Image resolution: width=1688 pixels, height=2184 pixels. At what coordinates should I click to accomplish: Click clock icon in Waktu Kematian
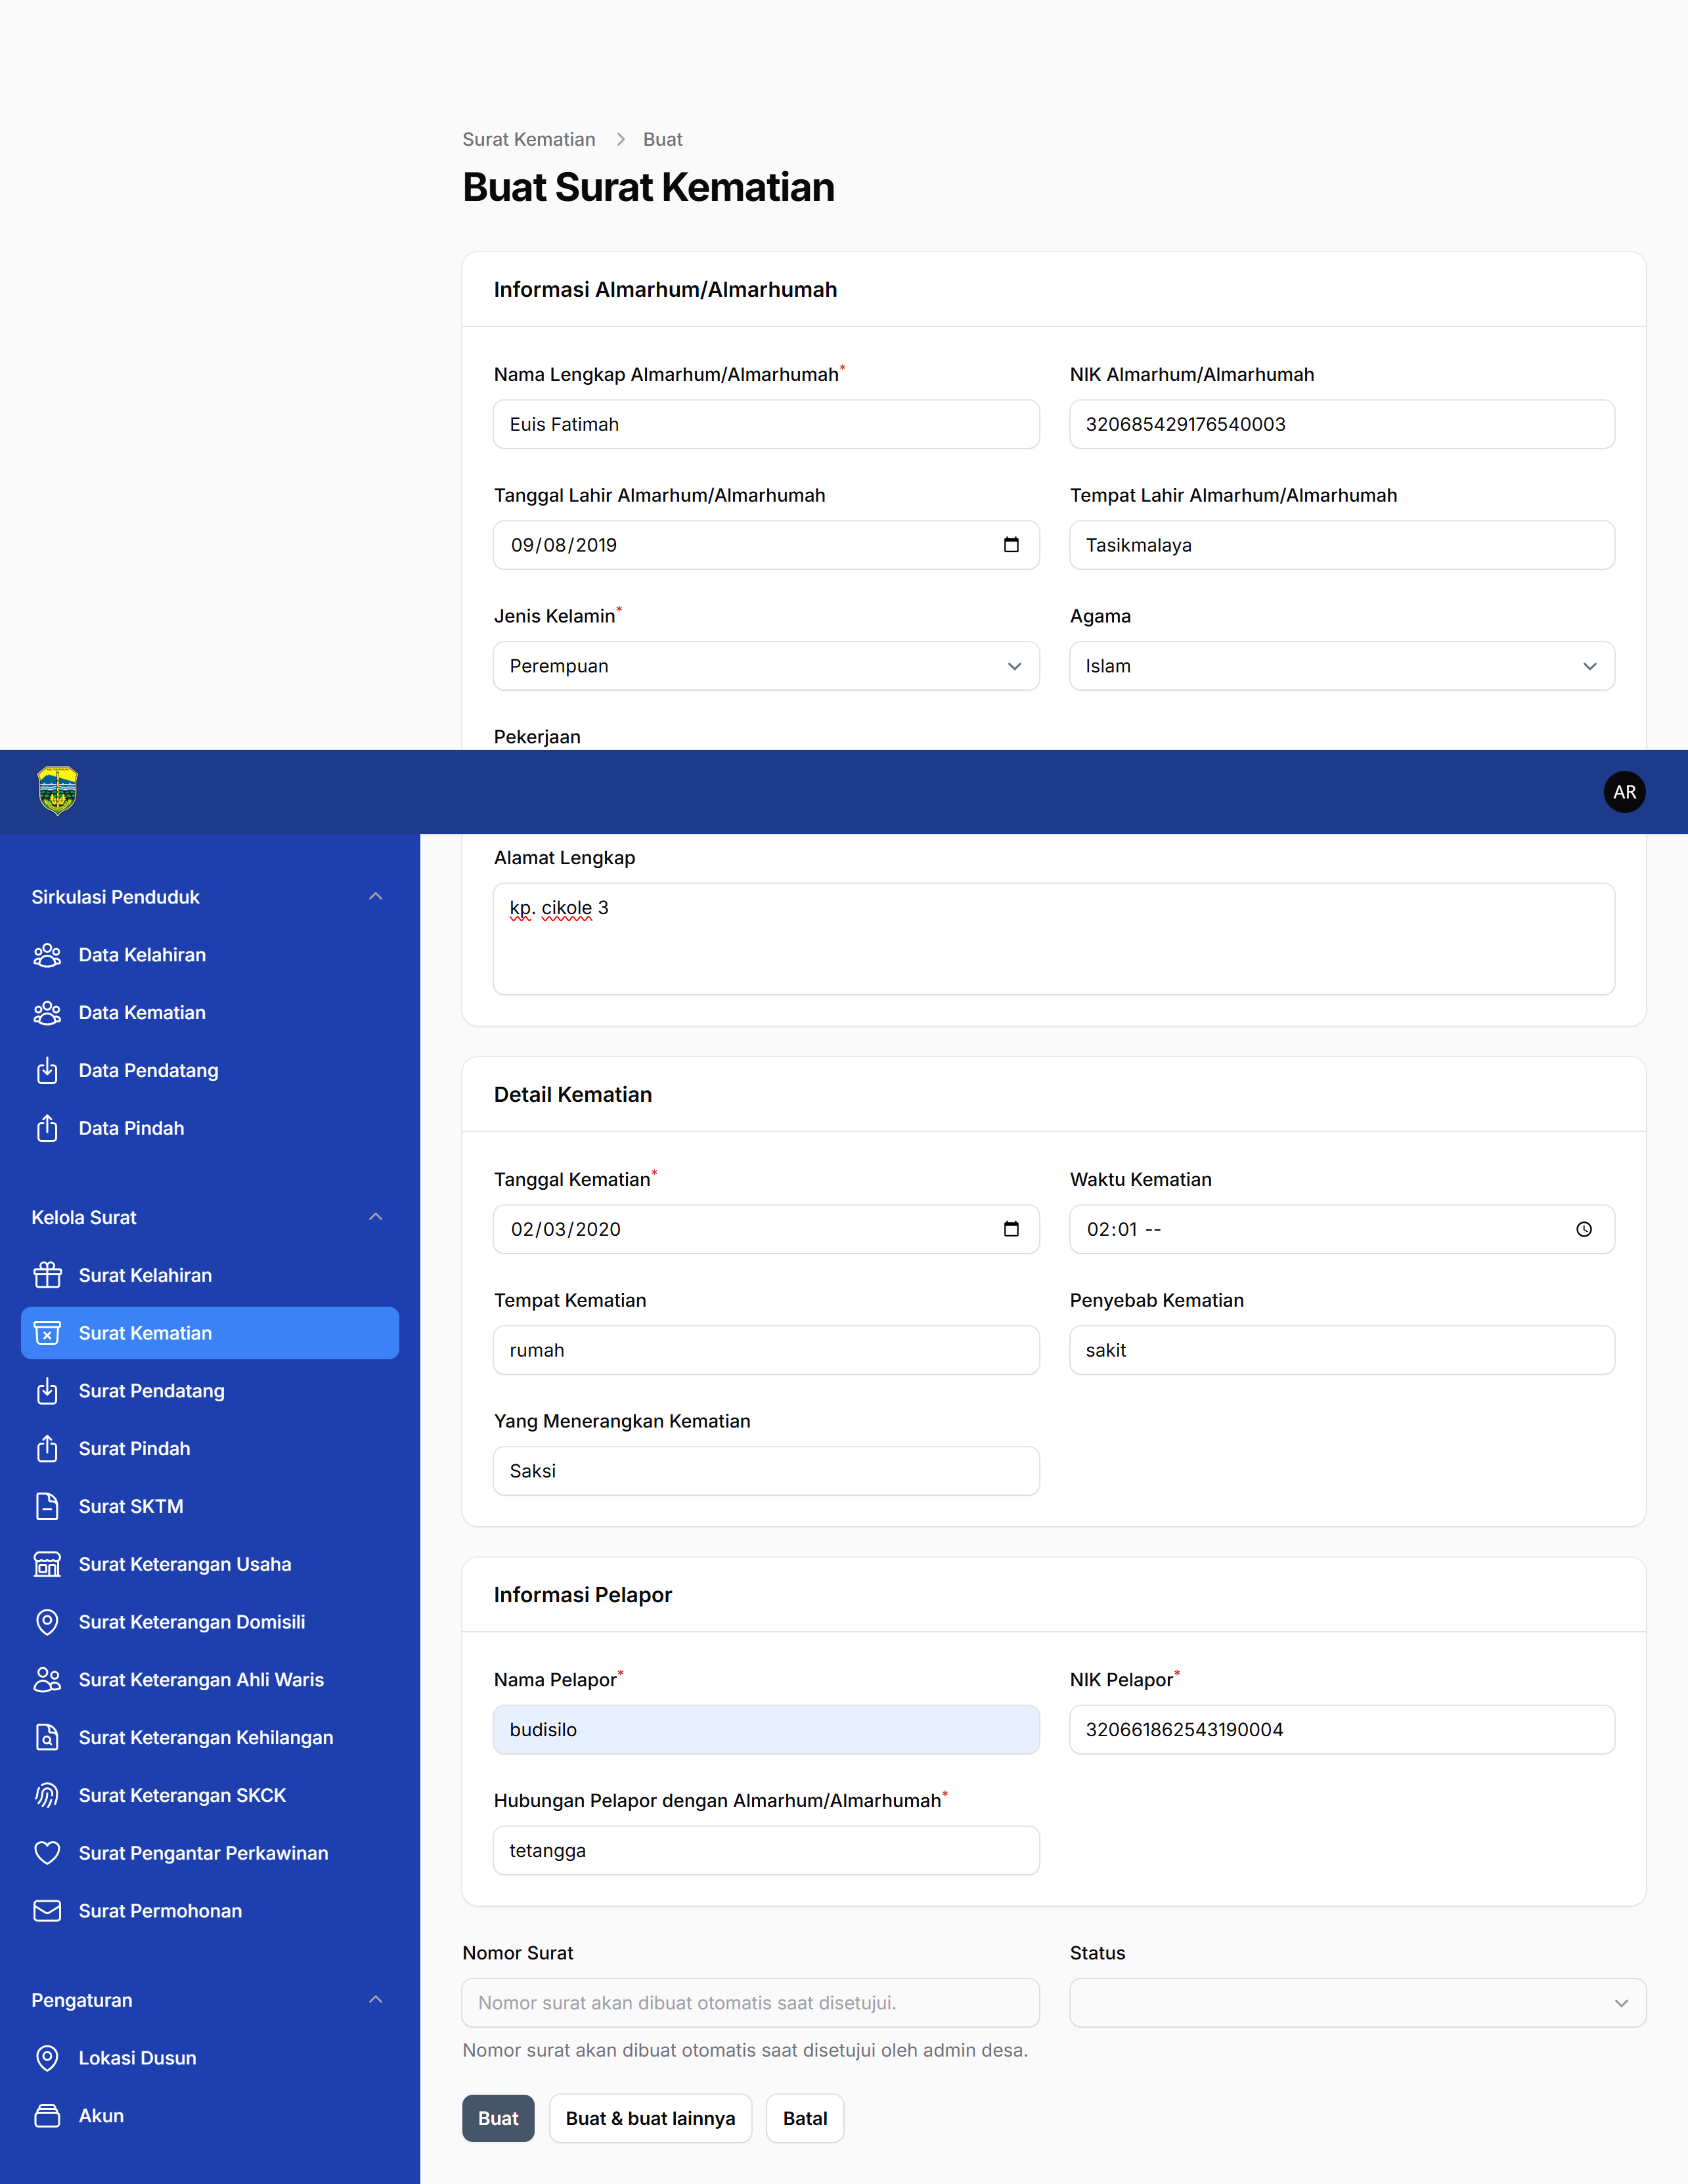tap(1584, 1229)
